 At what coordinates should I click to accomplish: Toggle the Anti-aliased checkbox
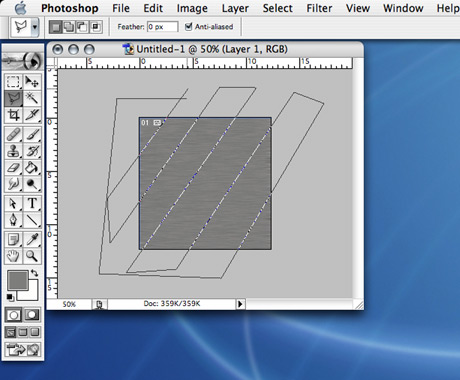tap(188, 27)
